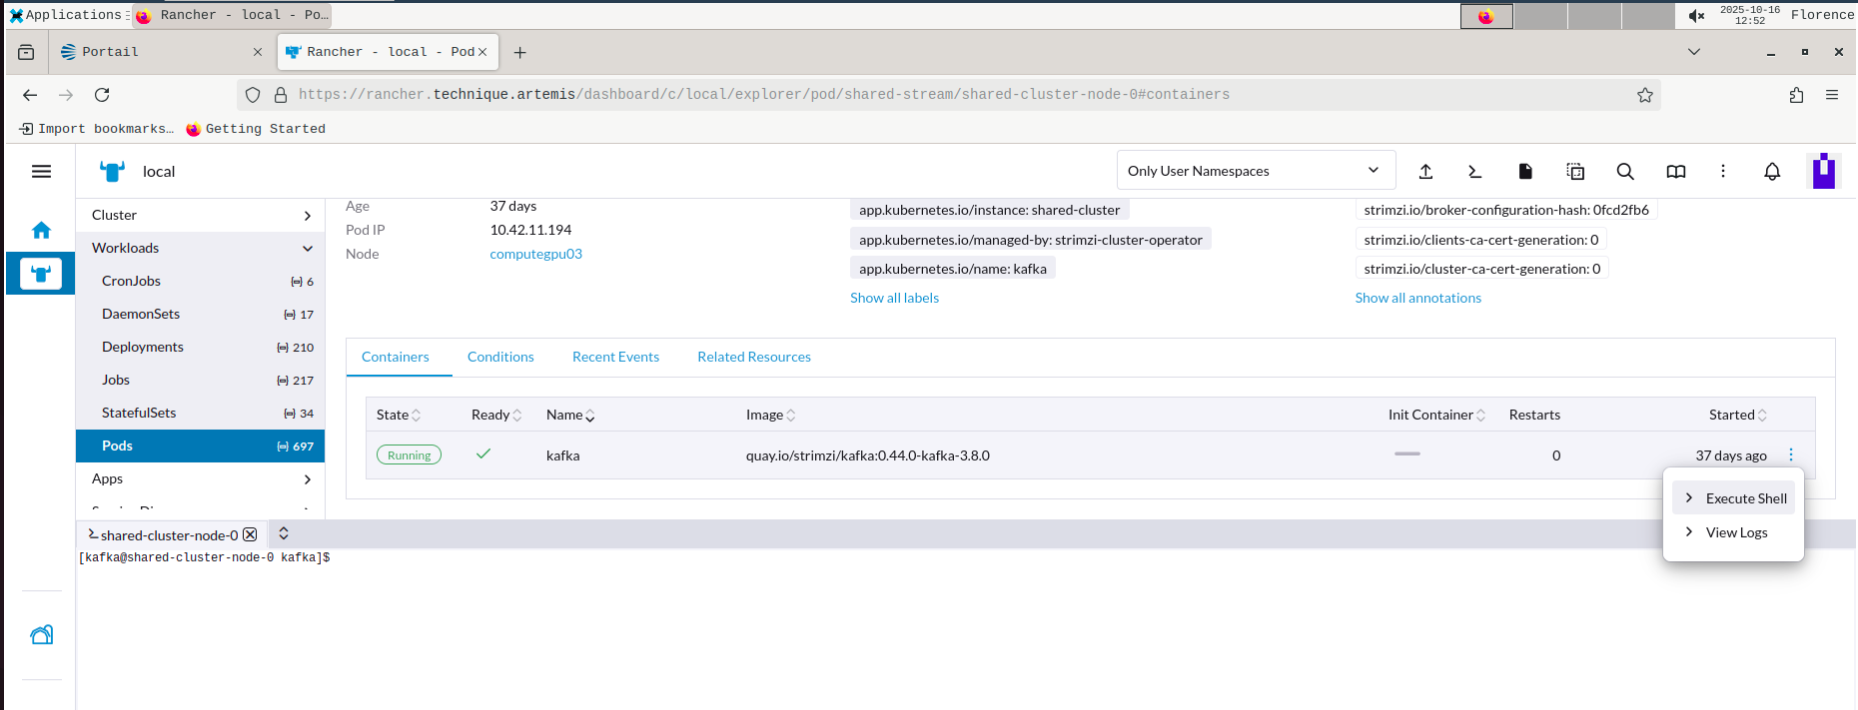Select Execute Shell from the context menu
The image size is (1858, 710).
[1745, 498]
